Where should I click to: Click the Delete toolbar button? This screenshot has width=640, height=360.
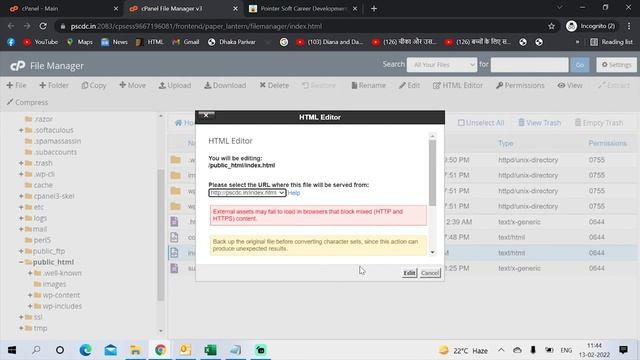coord(274,85)
